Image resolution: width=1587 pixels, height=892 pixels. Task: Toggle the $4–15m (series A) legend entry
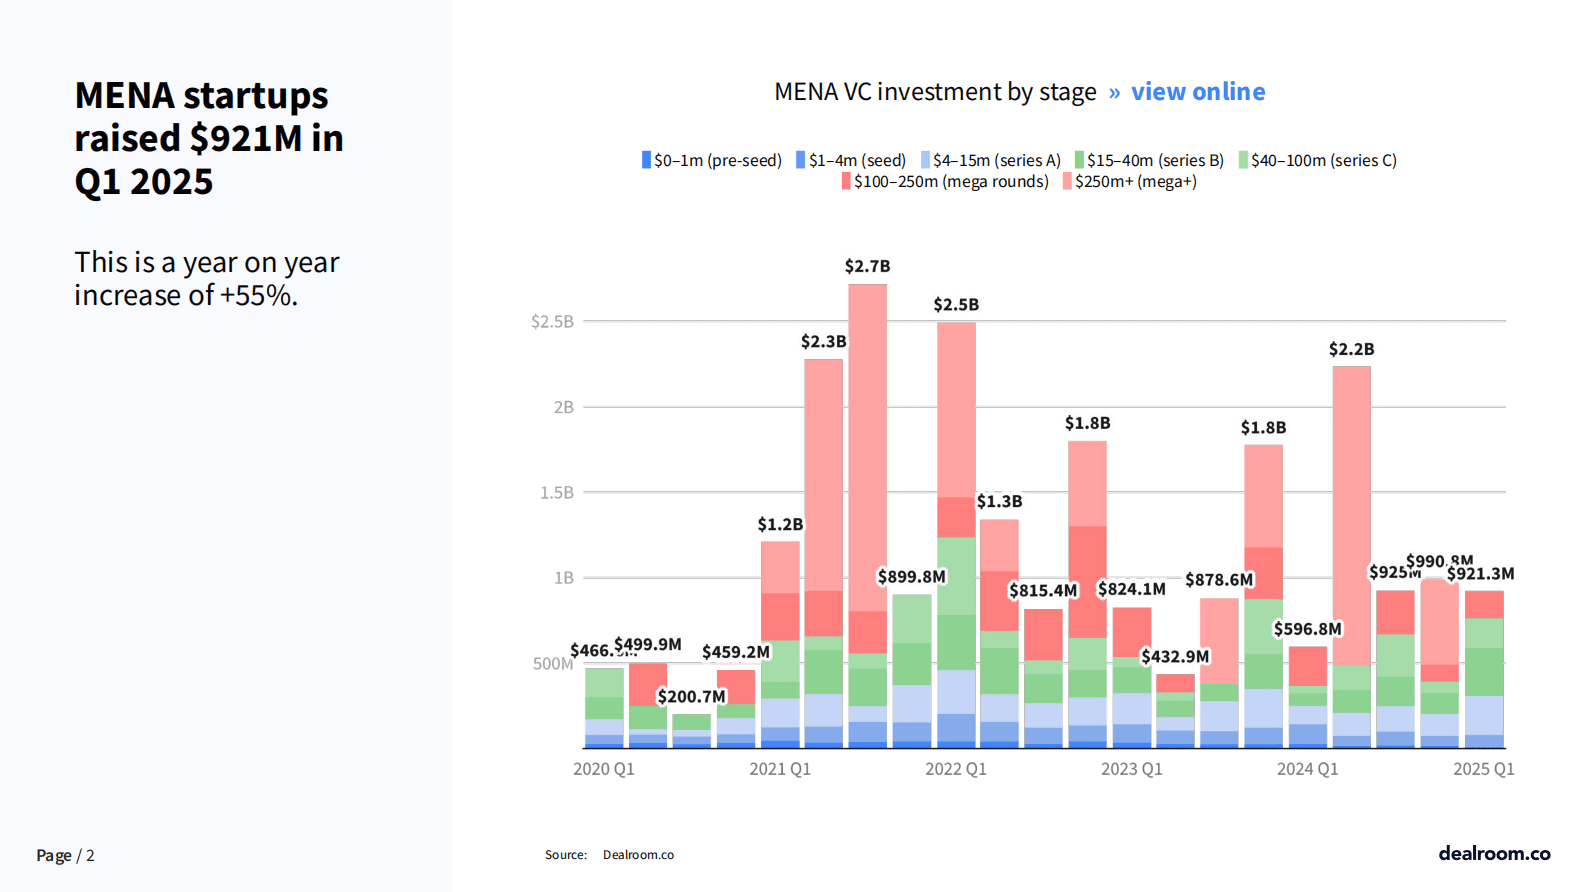pos(991,160)
